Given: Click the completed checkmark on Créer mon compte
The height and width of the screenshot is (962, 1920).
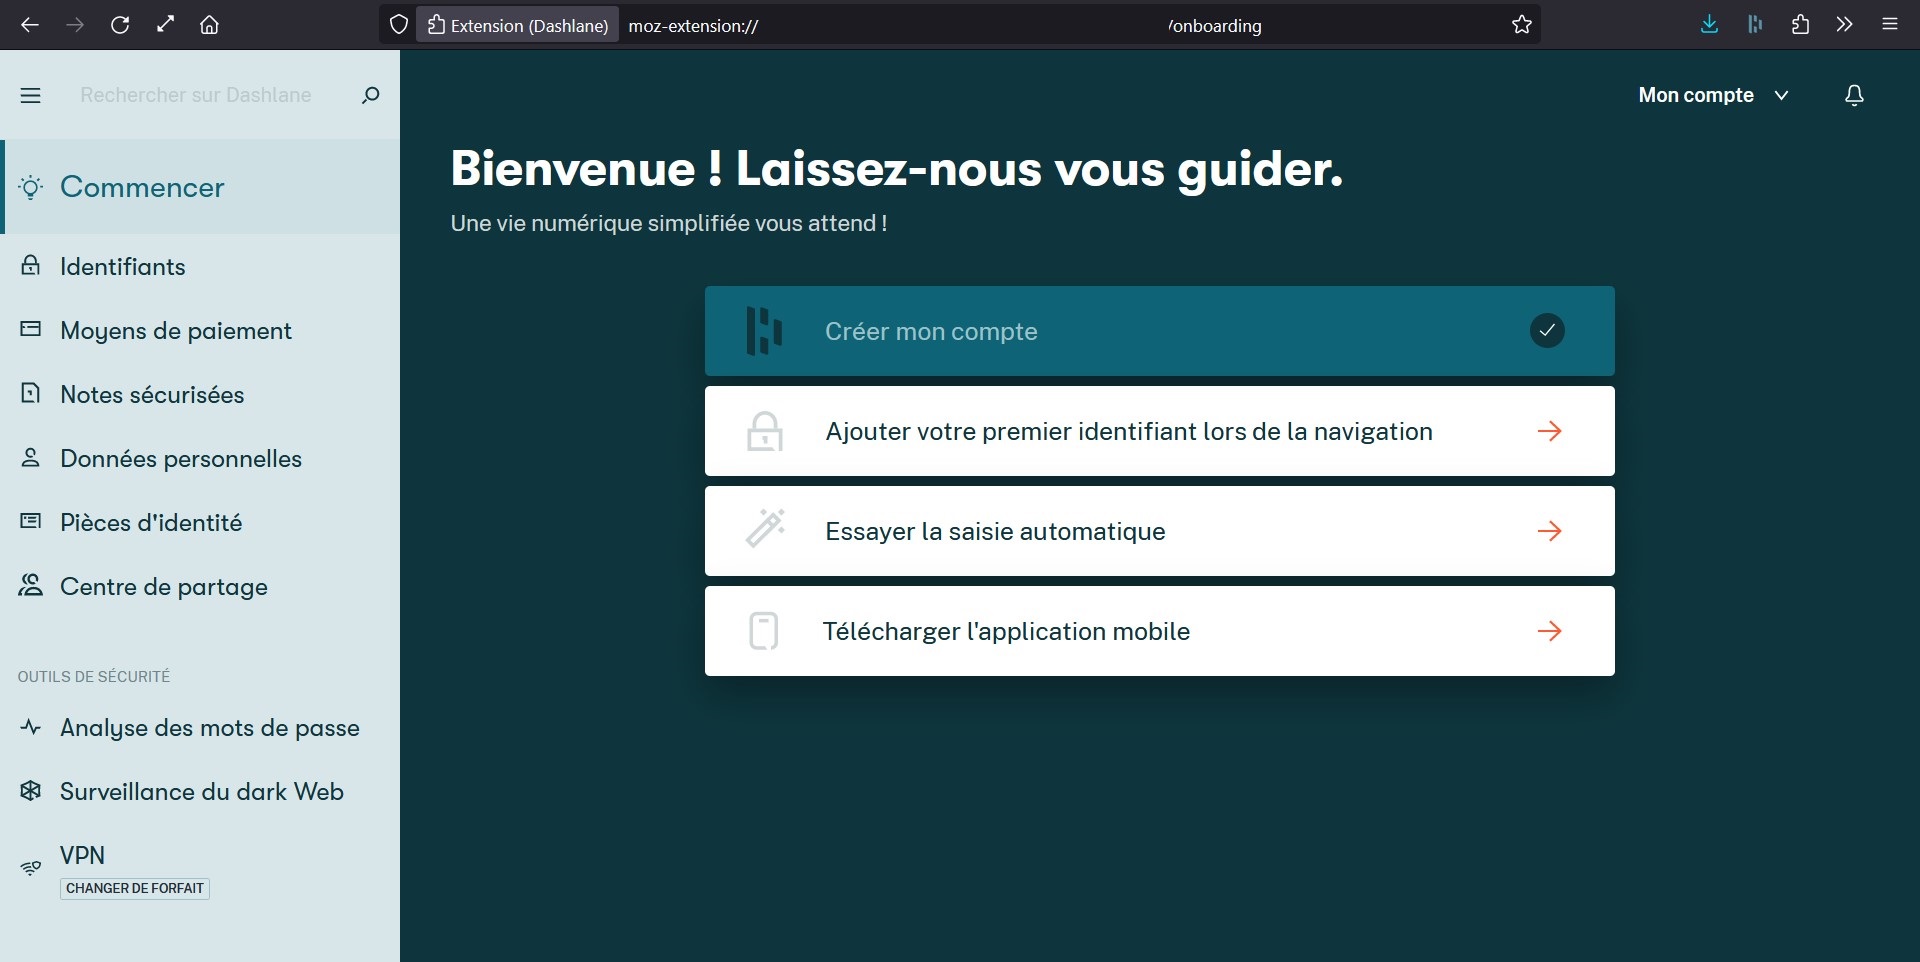Looking at the screenshot, I should pos(1547,331).
